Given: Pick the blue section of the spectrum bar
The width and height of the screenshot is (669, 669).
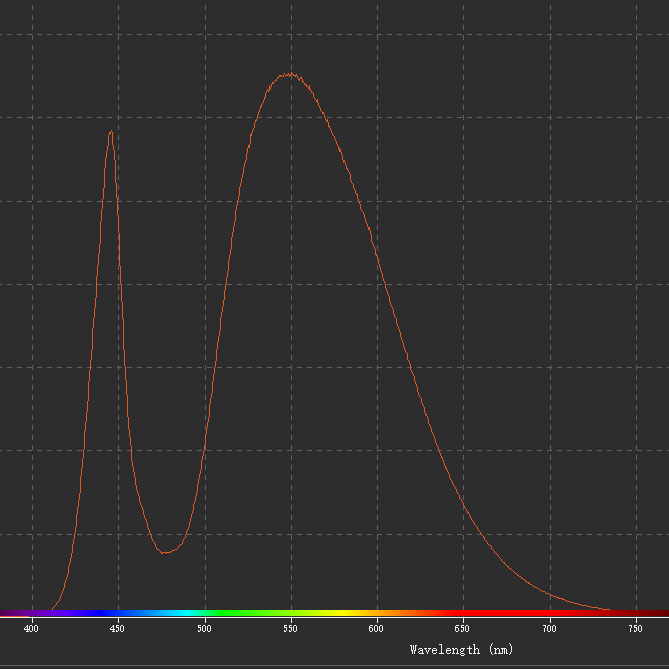Looking at the screenshot, I should [100, 612].
